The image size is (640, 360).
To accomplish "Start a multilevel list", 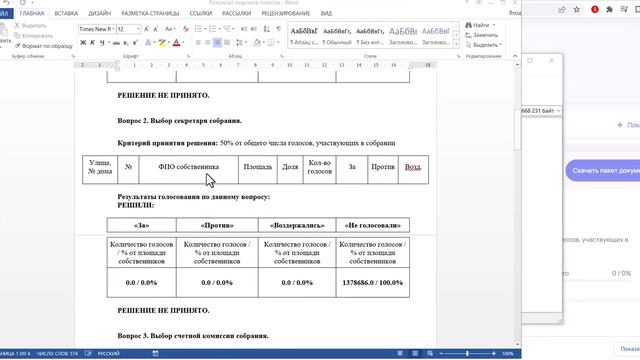I will (x=227, y=29).
